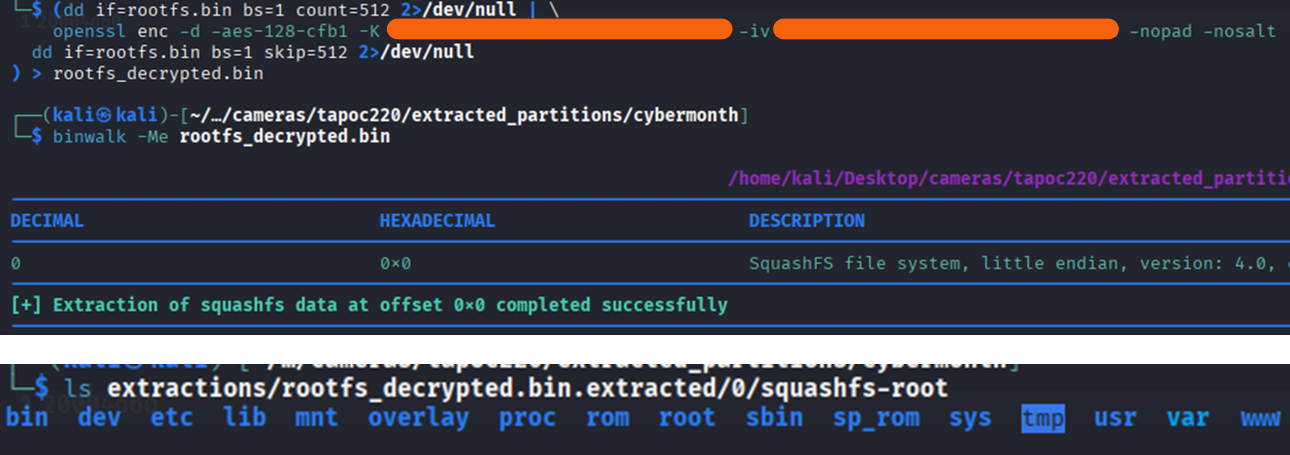Click the usr directory entry
The height and width of the screenshot is (455, 1290).
[1115, 418]
